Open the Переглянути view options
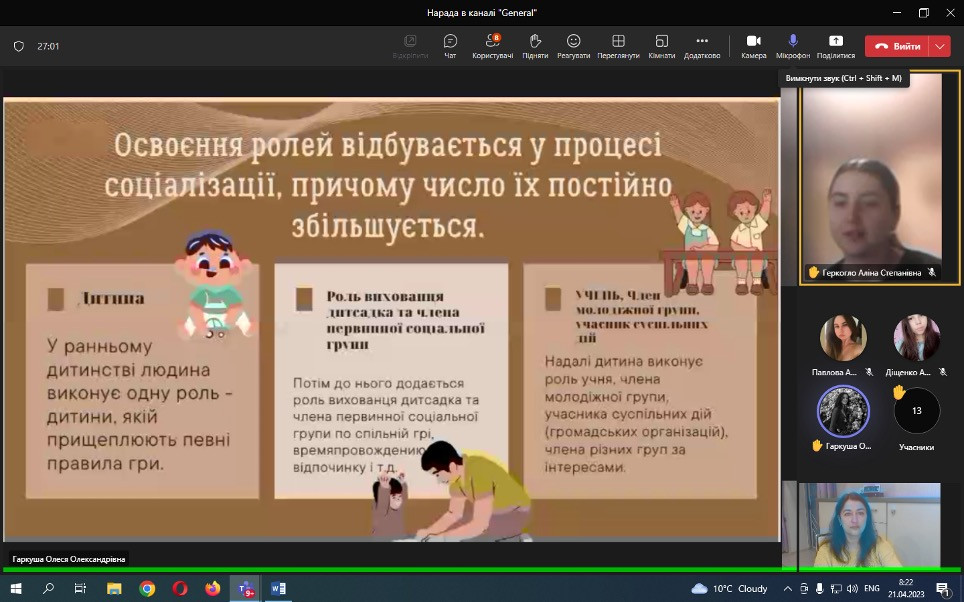This screenshot has width=964, height=602. 618,46
